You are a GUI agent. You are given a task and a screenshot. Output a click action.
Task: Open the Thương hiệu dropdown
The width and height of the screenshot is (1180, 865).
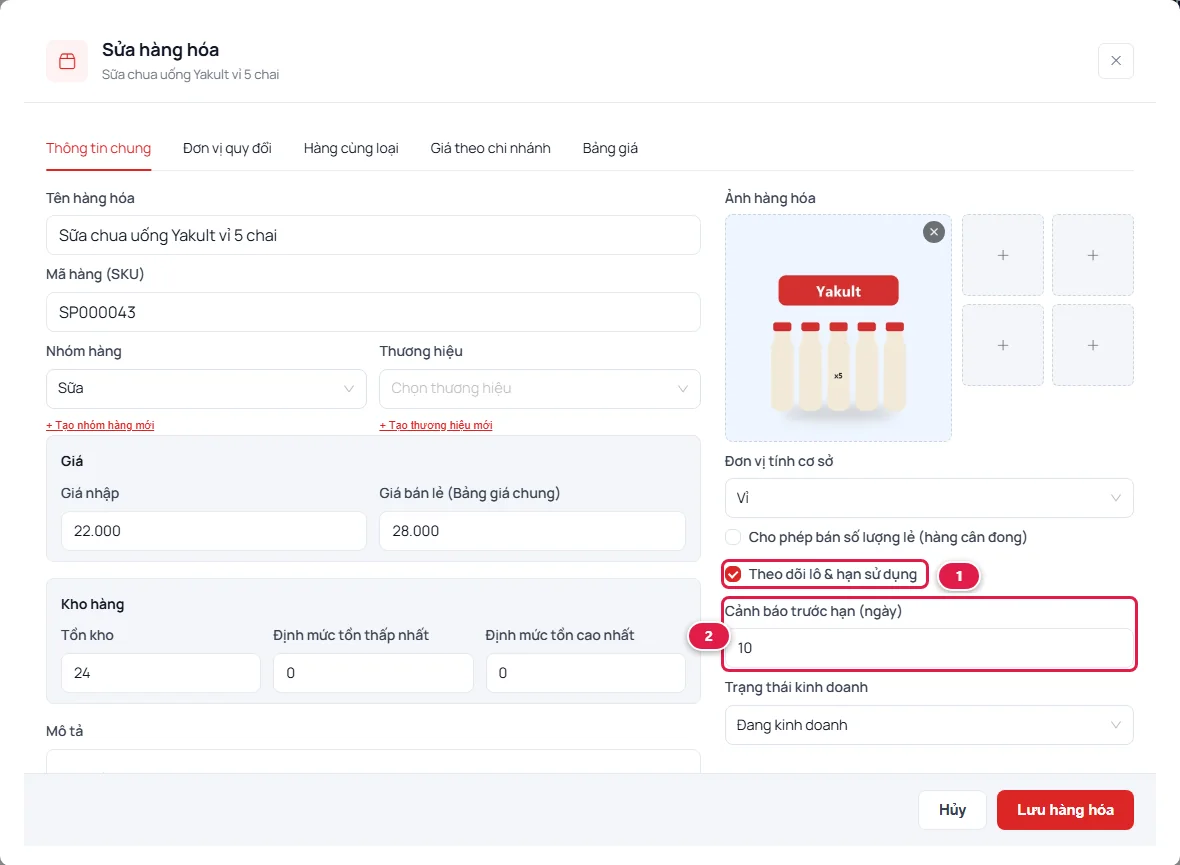click(x=540, y=388)
